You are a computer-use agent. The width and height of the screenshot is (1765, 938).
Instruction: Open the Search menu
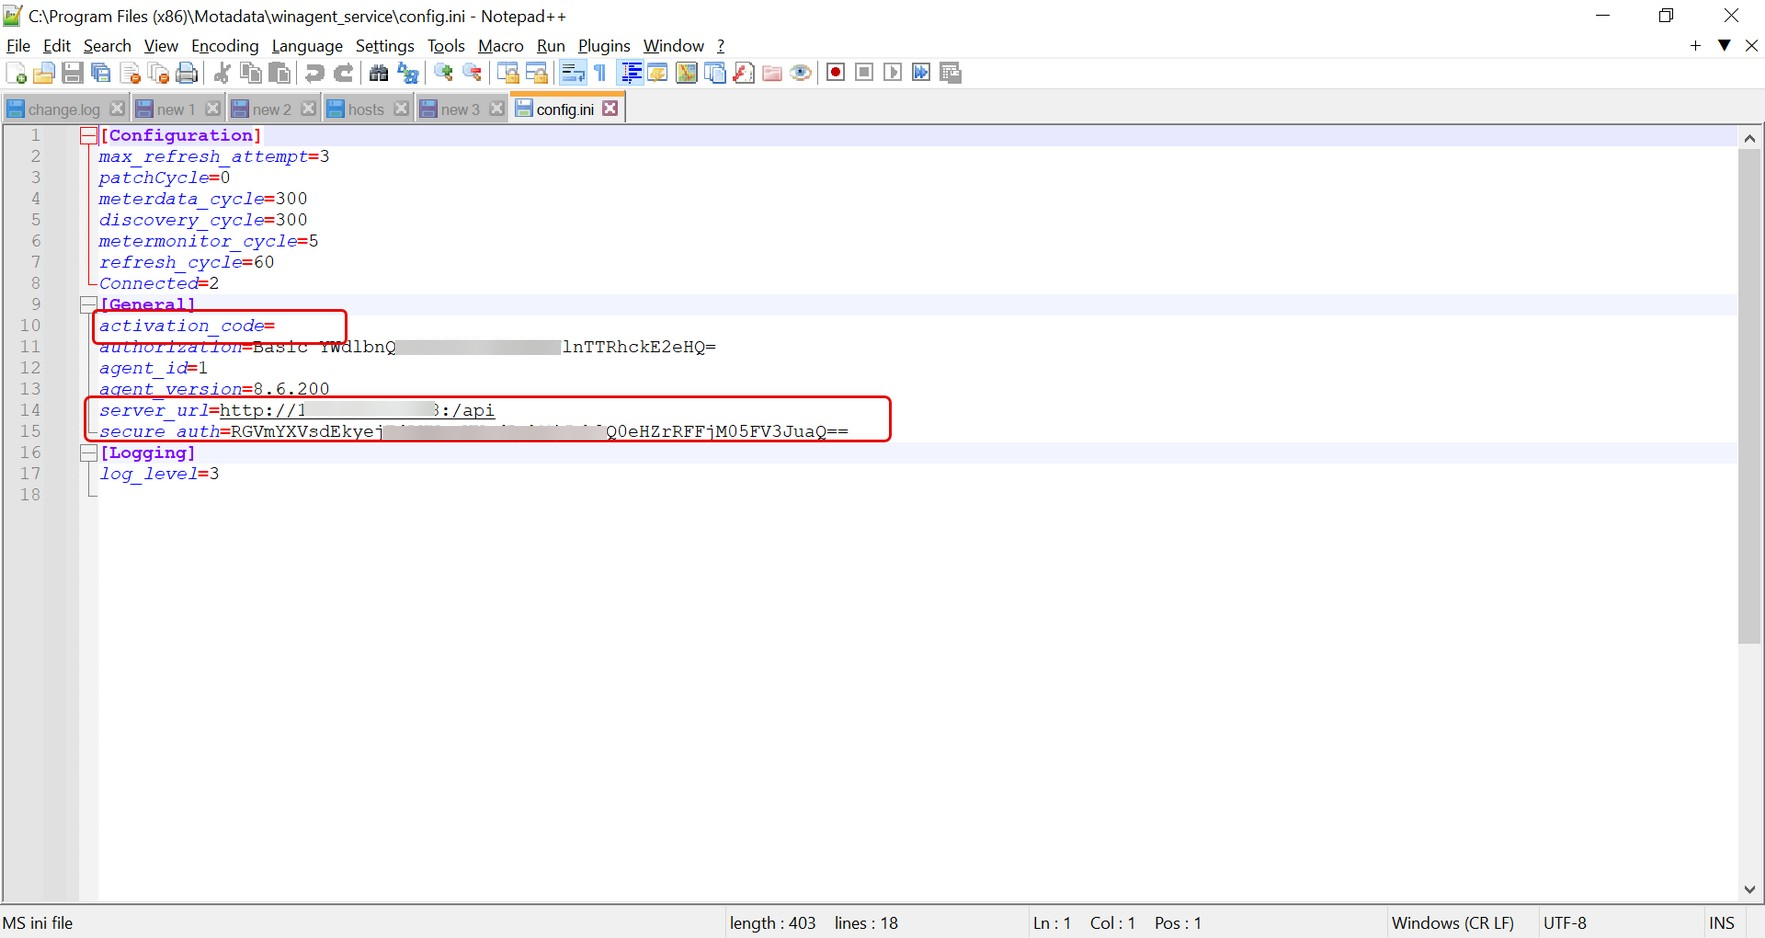point(107,46)
